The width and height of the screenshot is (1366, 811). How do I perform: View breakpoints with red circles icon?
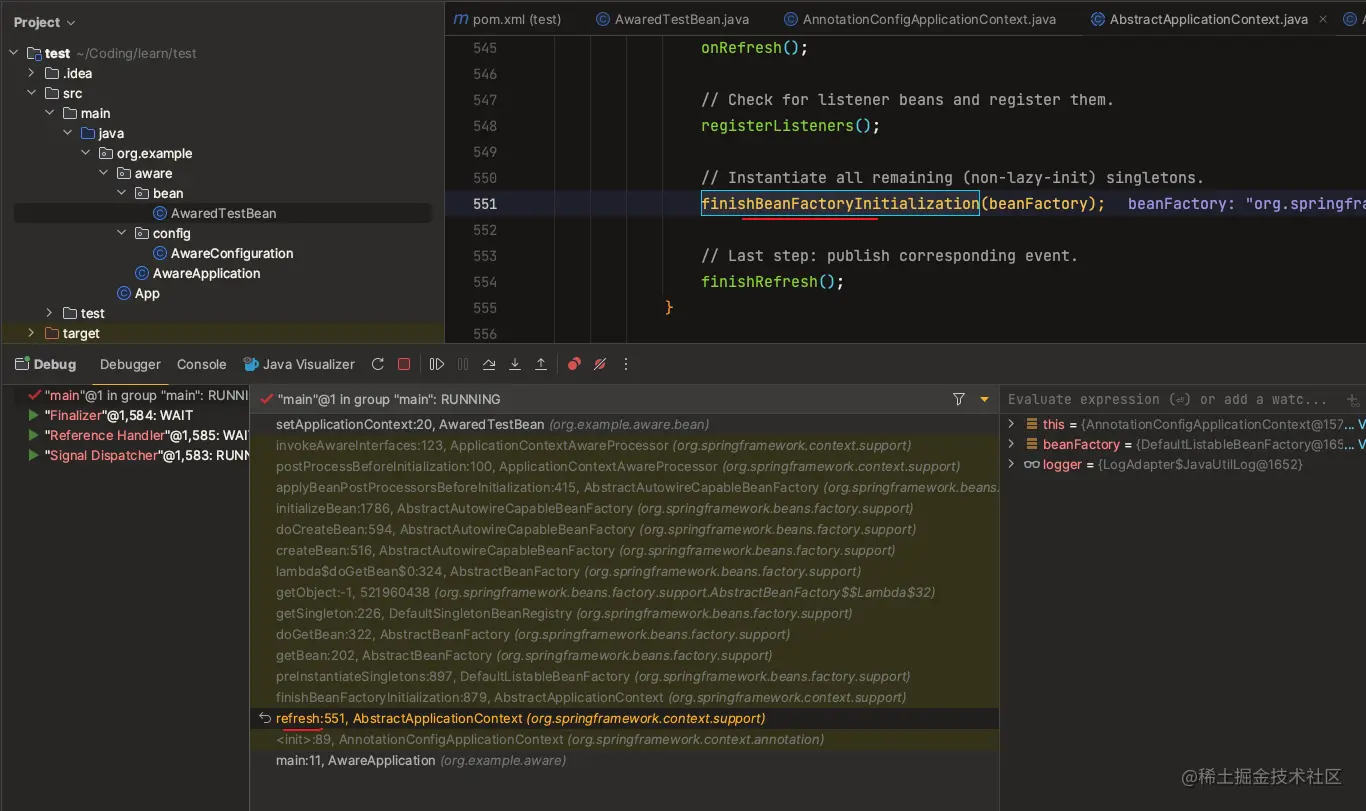point(574,365)
